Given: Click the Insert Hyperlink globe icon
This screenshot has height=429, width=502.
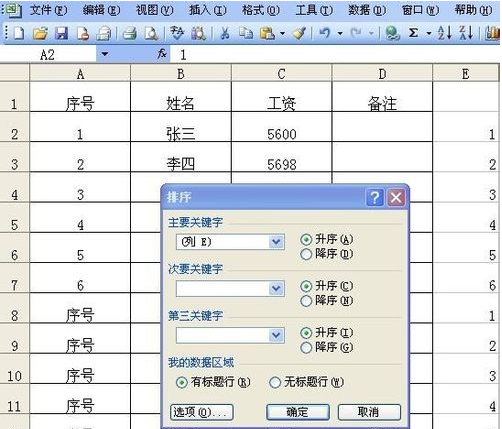Looking at the screenshot, I should pos(392,33).
